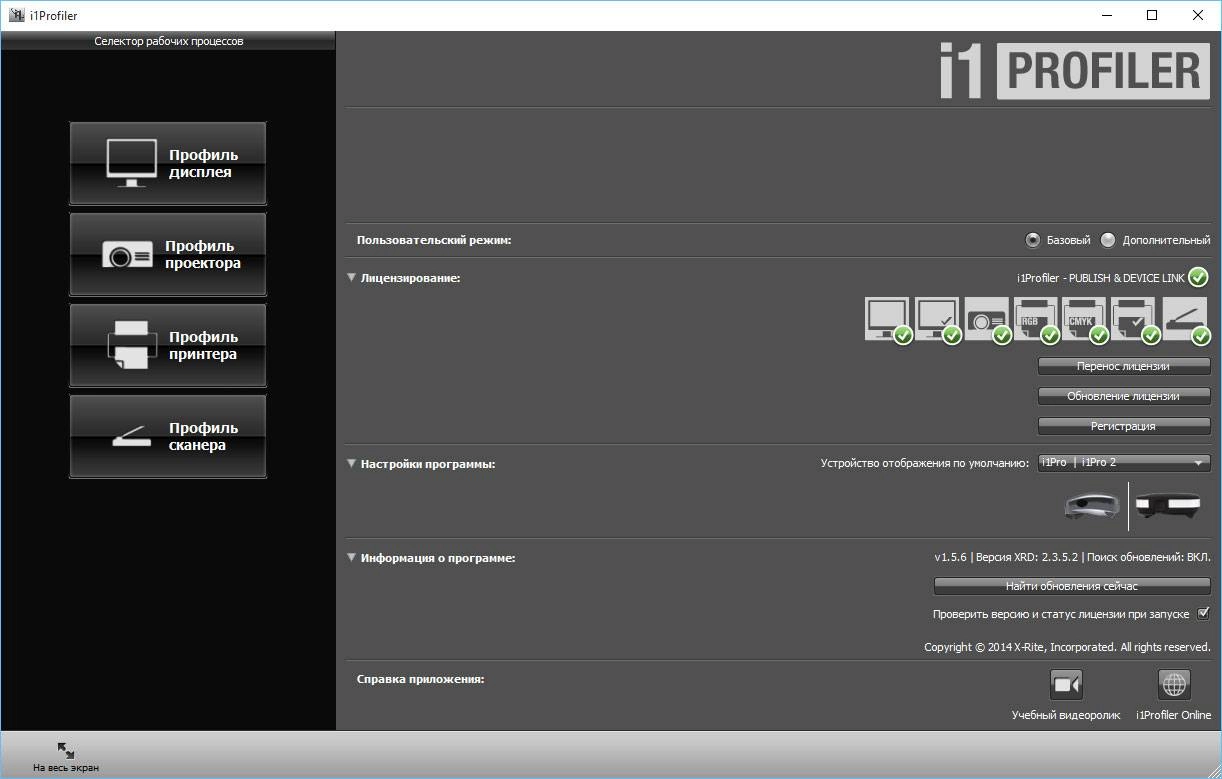Minimize the i1Profiler window
This screenshot has width=1222, height=779.
coord(1107,15)
